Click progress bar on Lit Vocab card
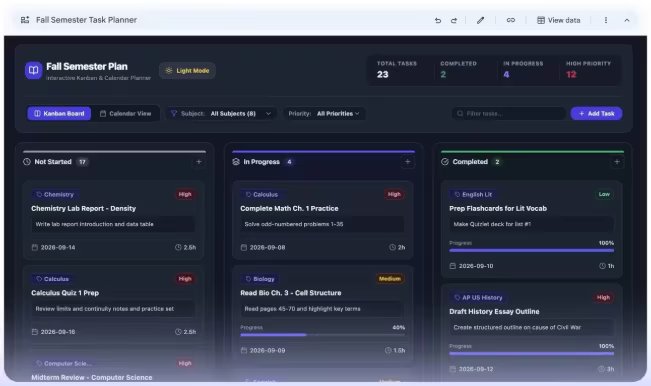 pyautogui.click(x=531, y=250)
